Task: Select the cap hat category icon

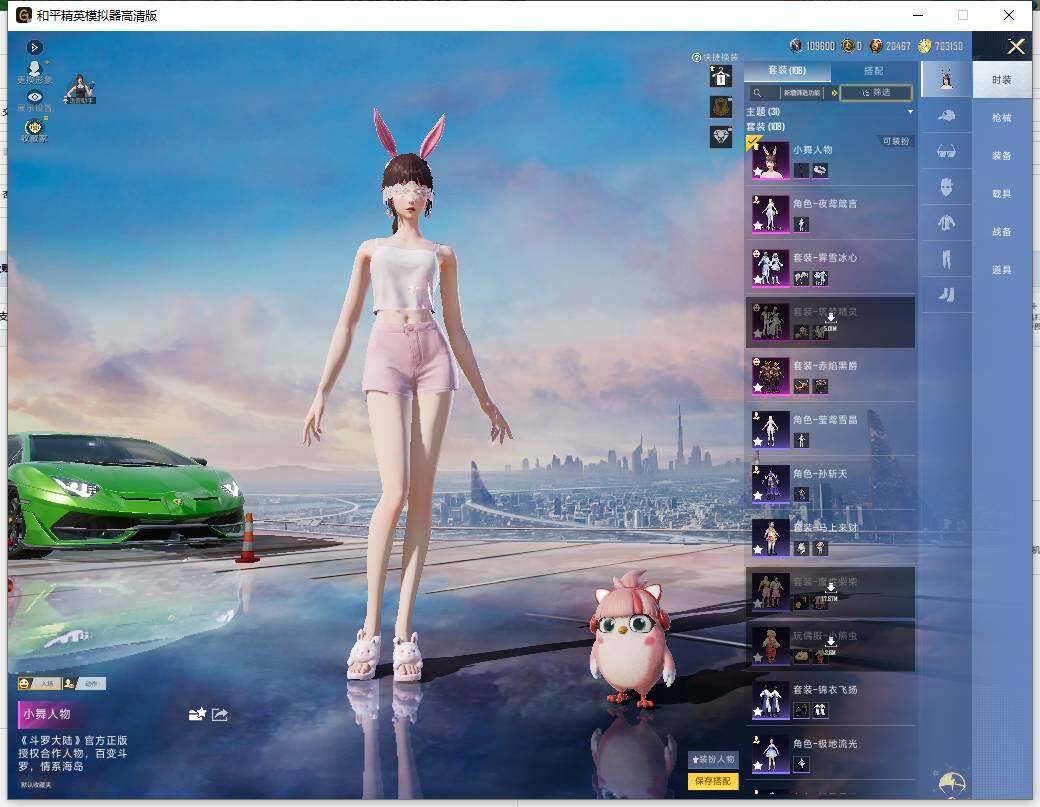Action: pyautogui.click(x=946, y=116)
